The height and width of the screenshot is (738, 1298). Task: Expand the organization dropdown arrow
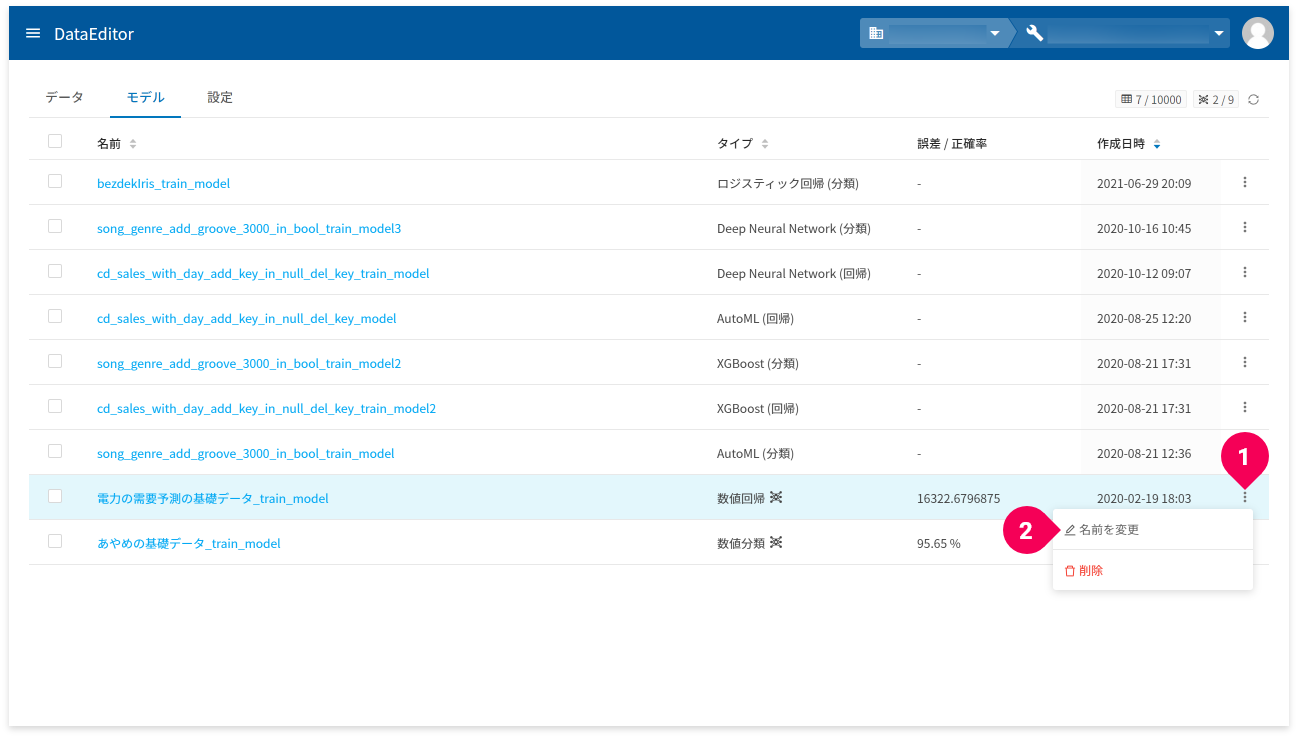click(x=994, y=34)
